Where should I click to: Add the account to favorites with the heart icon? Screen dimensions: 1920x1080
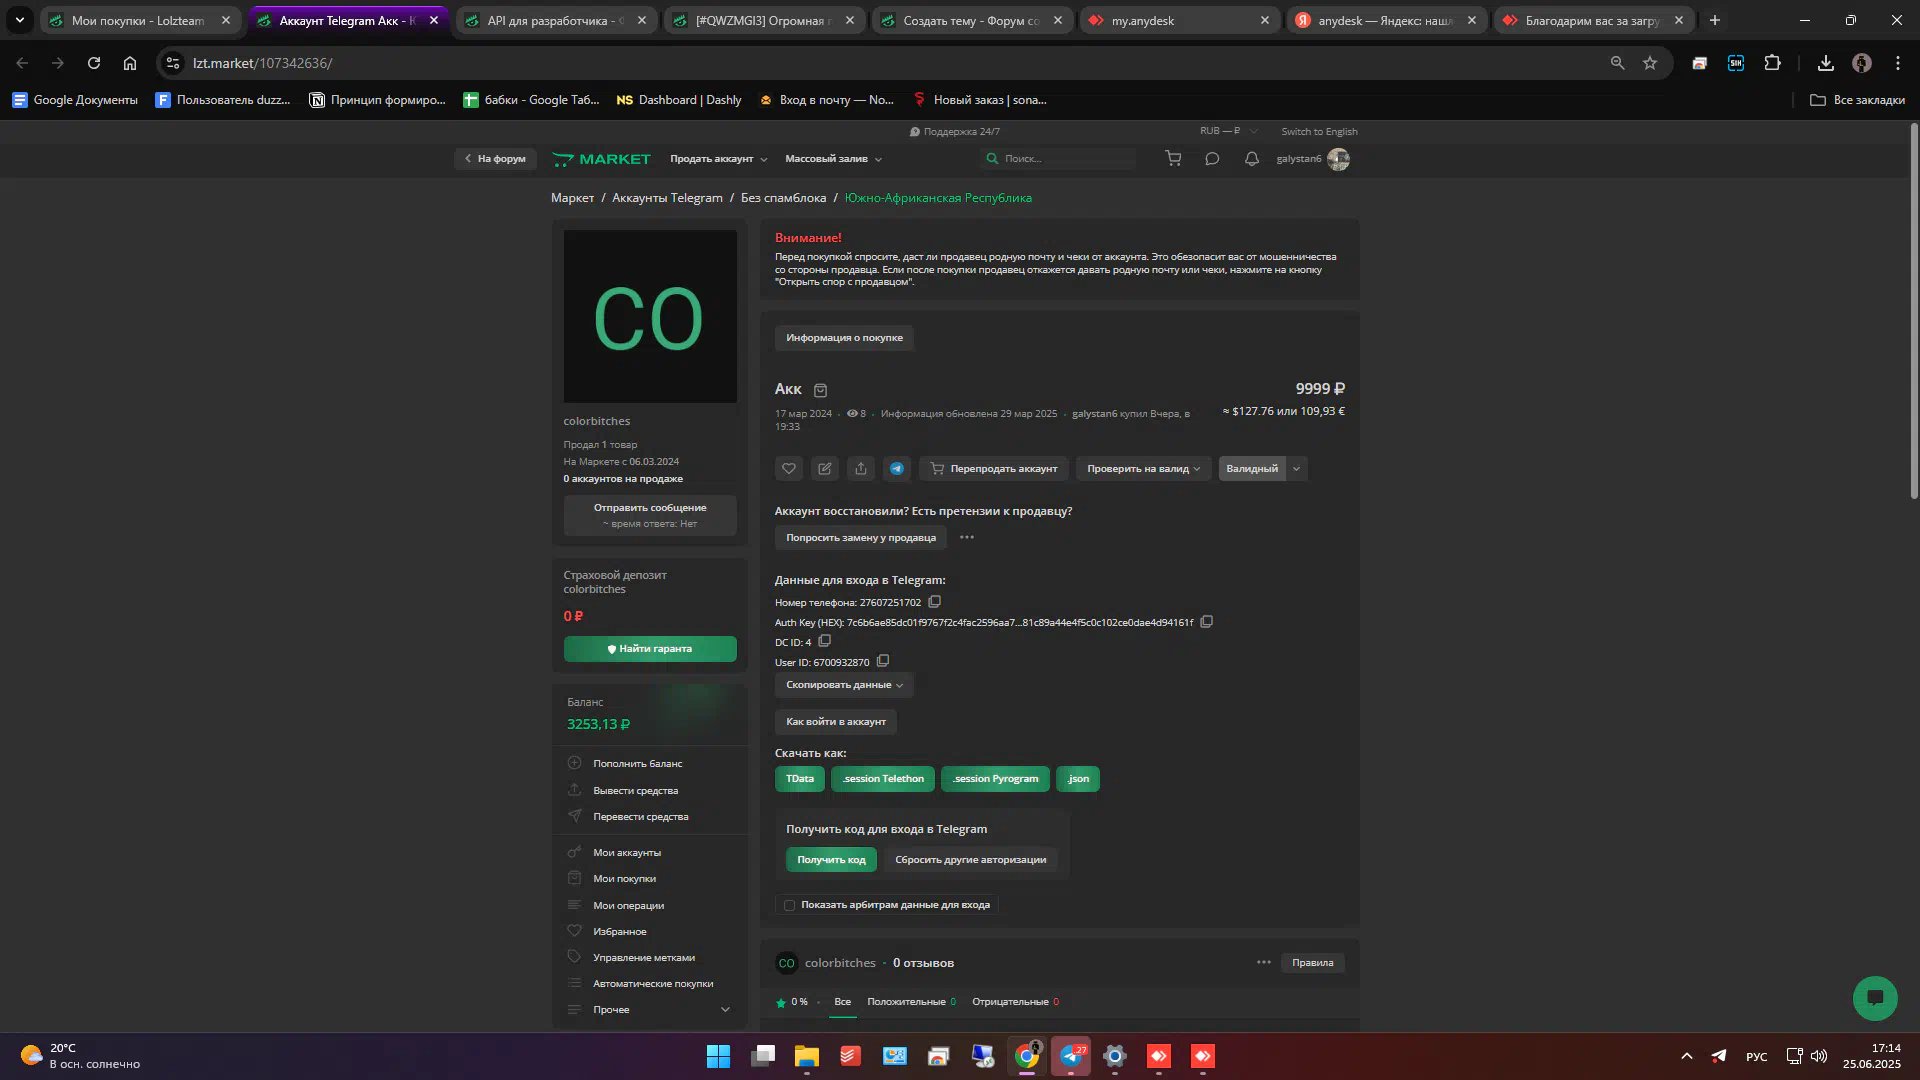point(789,468)
